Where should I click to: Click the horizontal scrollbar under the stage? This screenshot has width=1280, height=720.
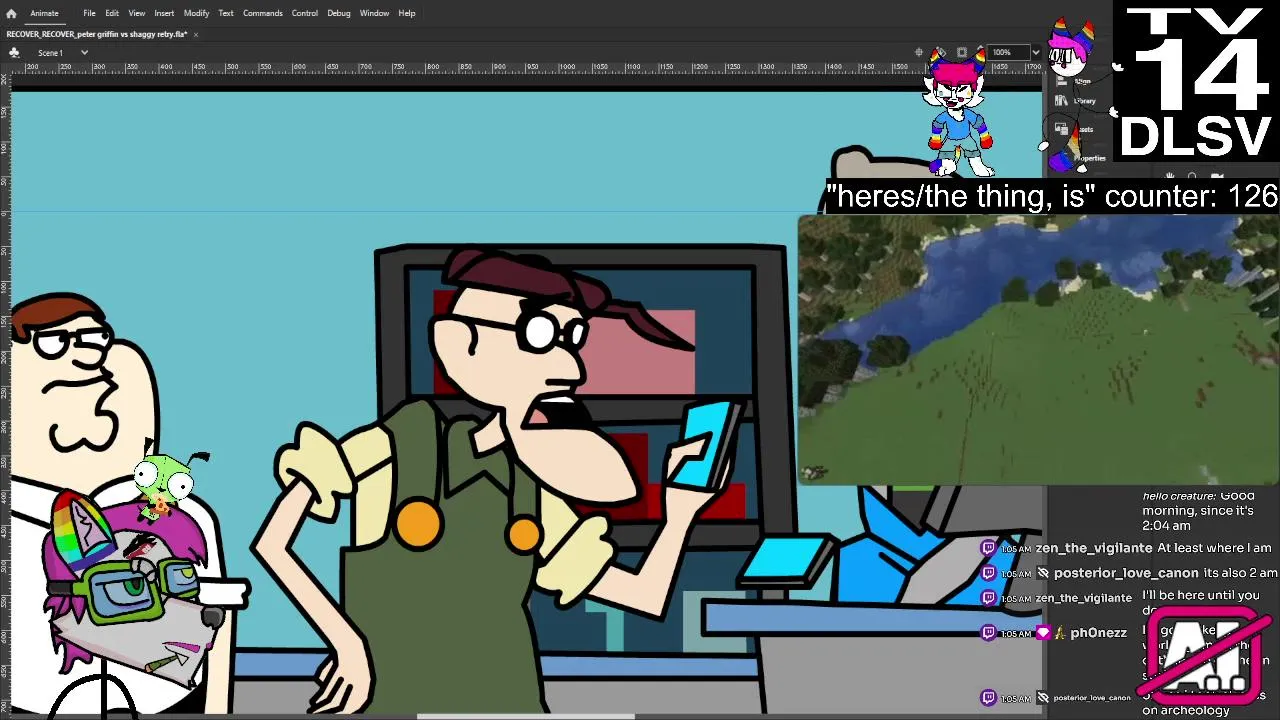(x=525, y=716)
